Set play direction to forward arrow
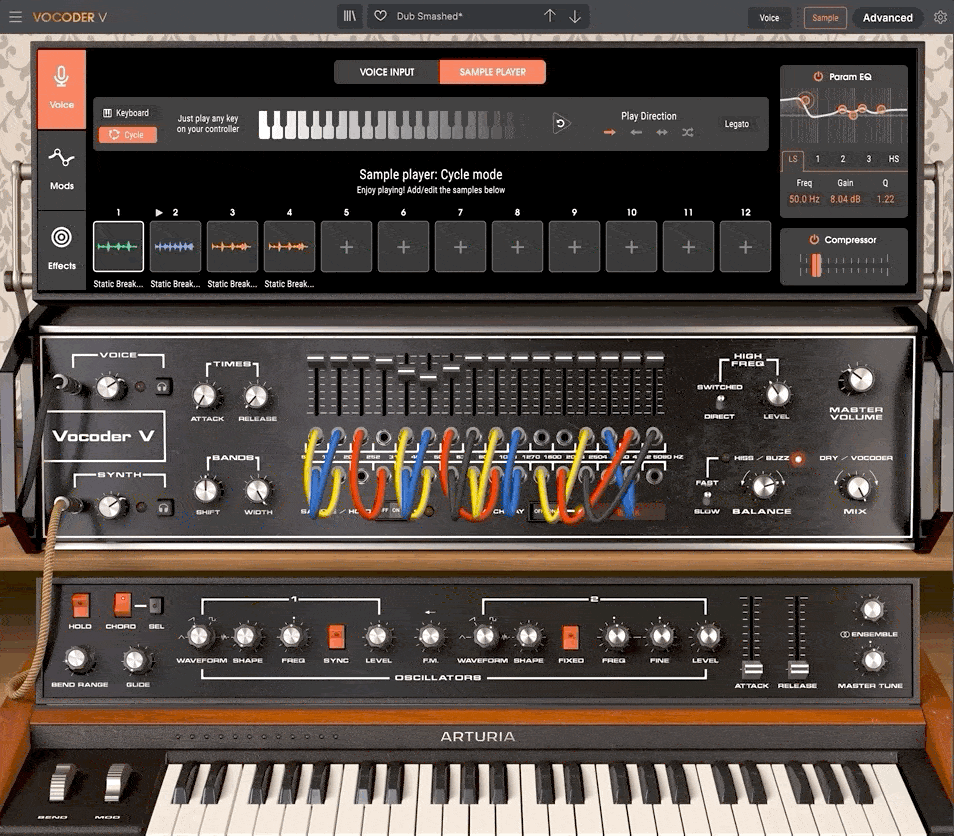The width and height of the screenshot is (954, 836). 610,132
